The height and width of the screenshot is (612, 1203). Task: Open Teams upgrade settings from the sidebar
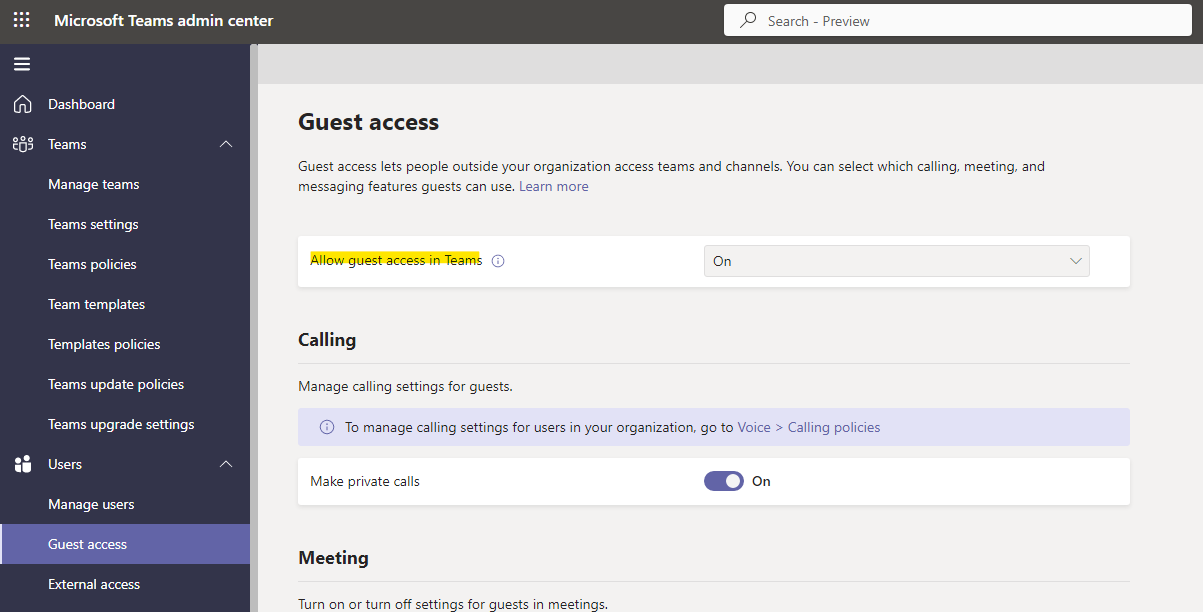click(x=121, y=423)
